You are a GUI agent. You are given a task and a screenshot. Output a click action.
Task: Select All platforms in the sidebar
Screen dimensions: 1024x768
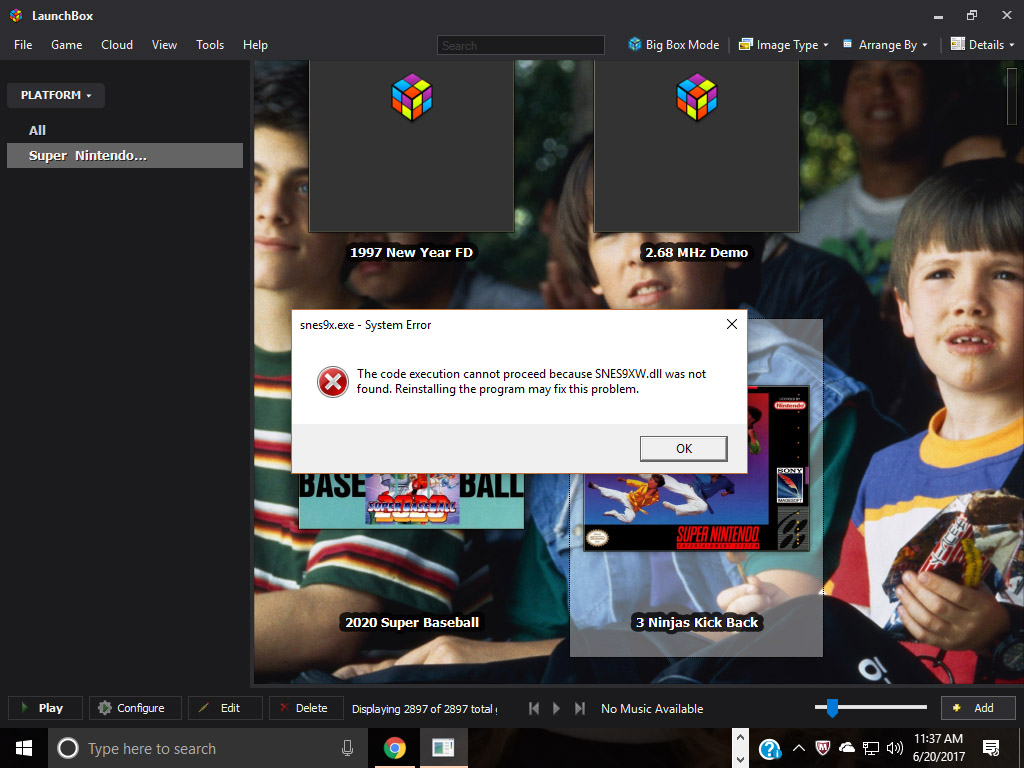[x=37, y=130]
